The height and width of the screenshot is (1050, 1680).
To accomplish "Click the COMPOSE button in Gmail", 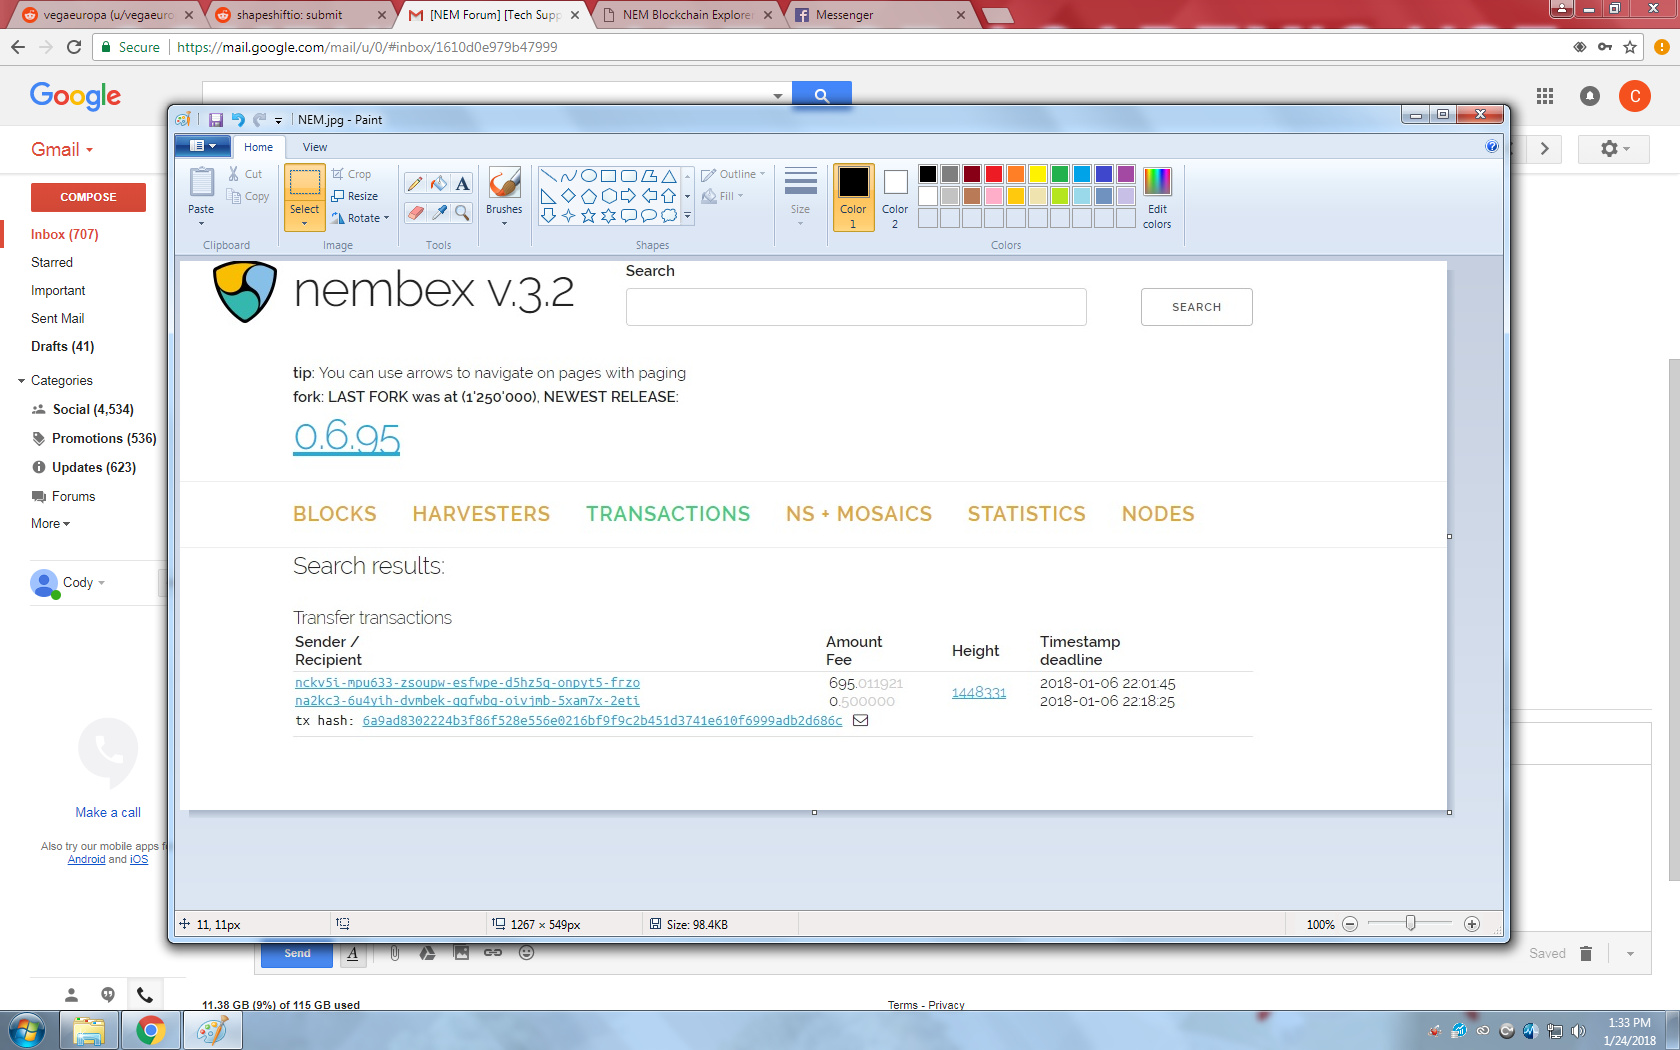I will (x=88, y=197).
